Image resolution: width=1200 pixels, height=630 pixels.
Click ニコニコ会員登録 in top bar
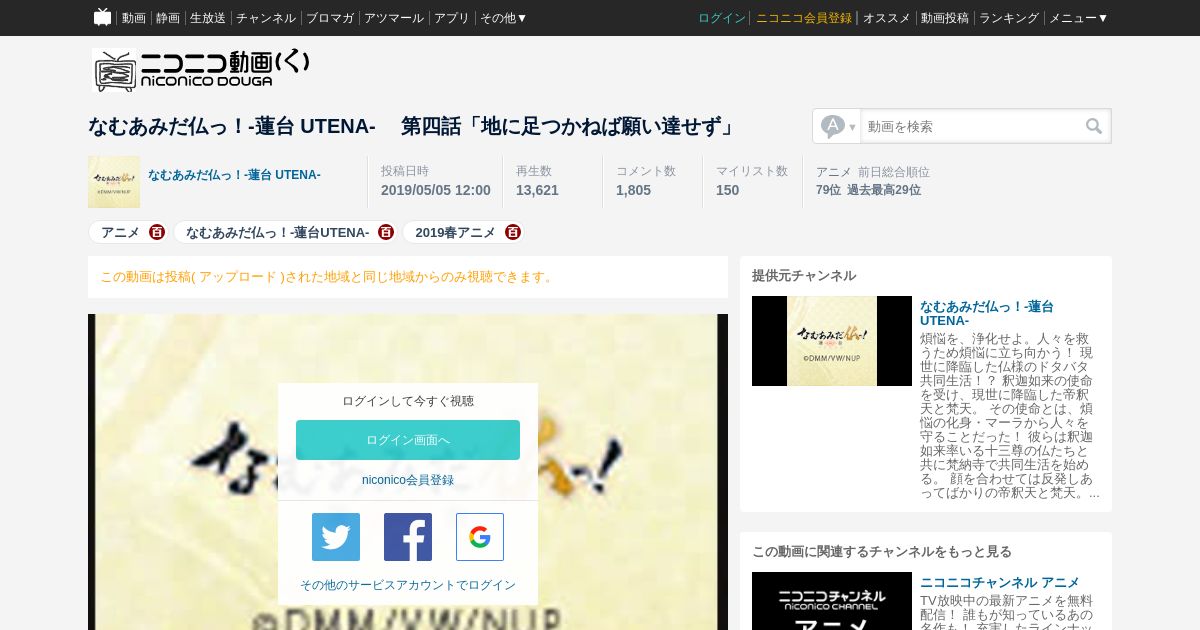point(804,18)
